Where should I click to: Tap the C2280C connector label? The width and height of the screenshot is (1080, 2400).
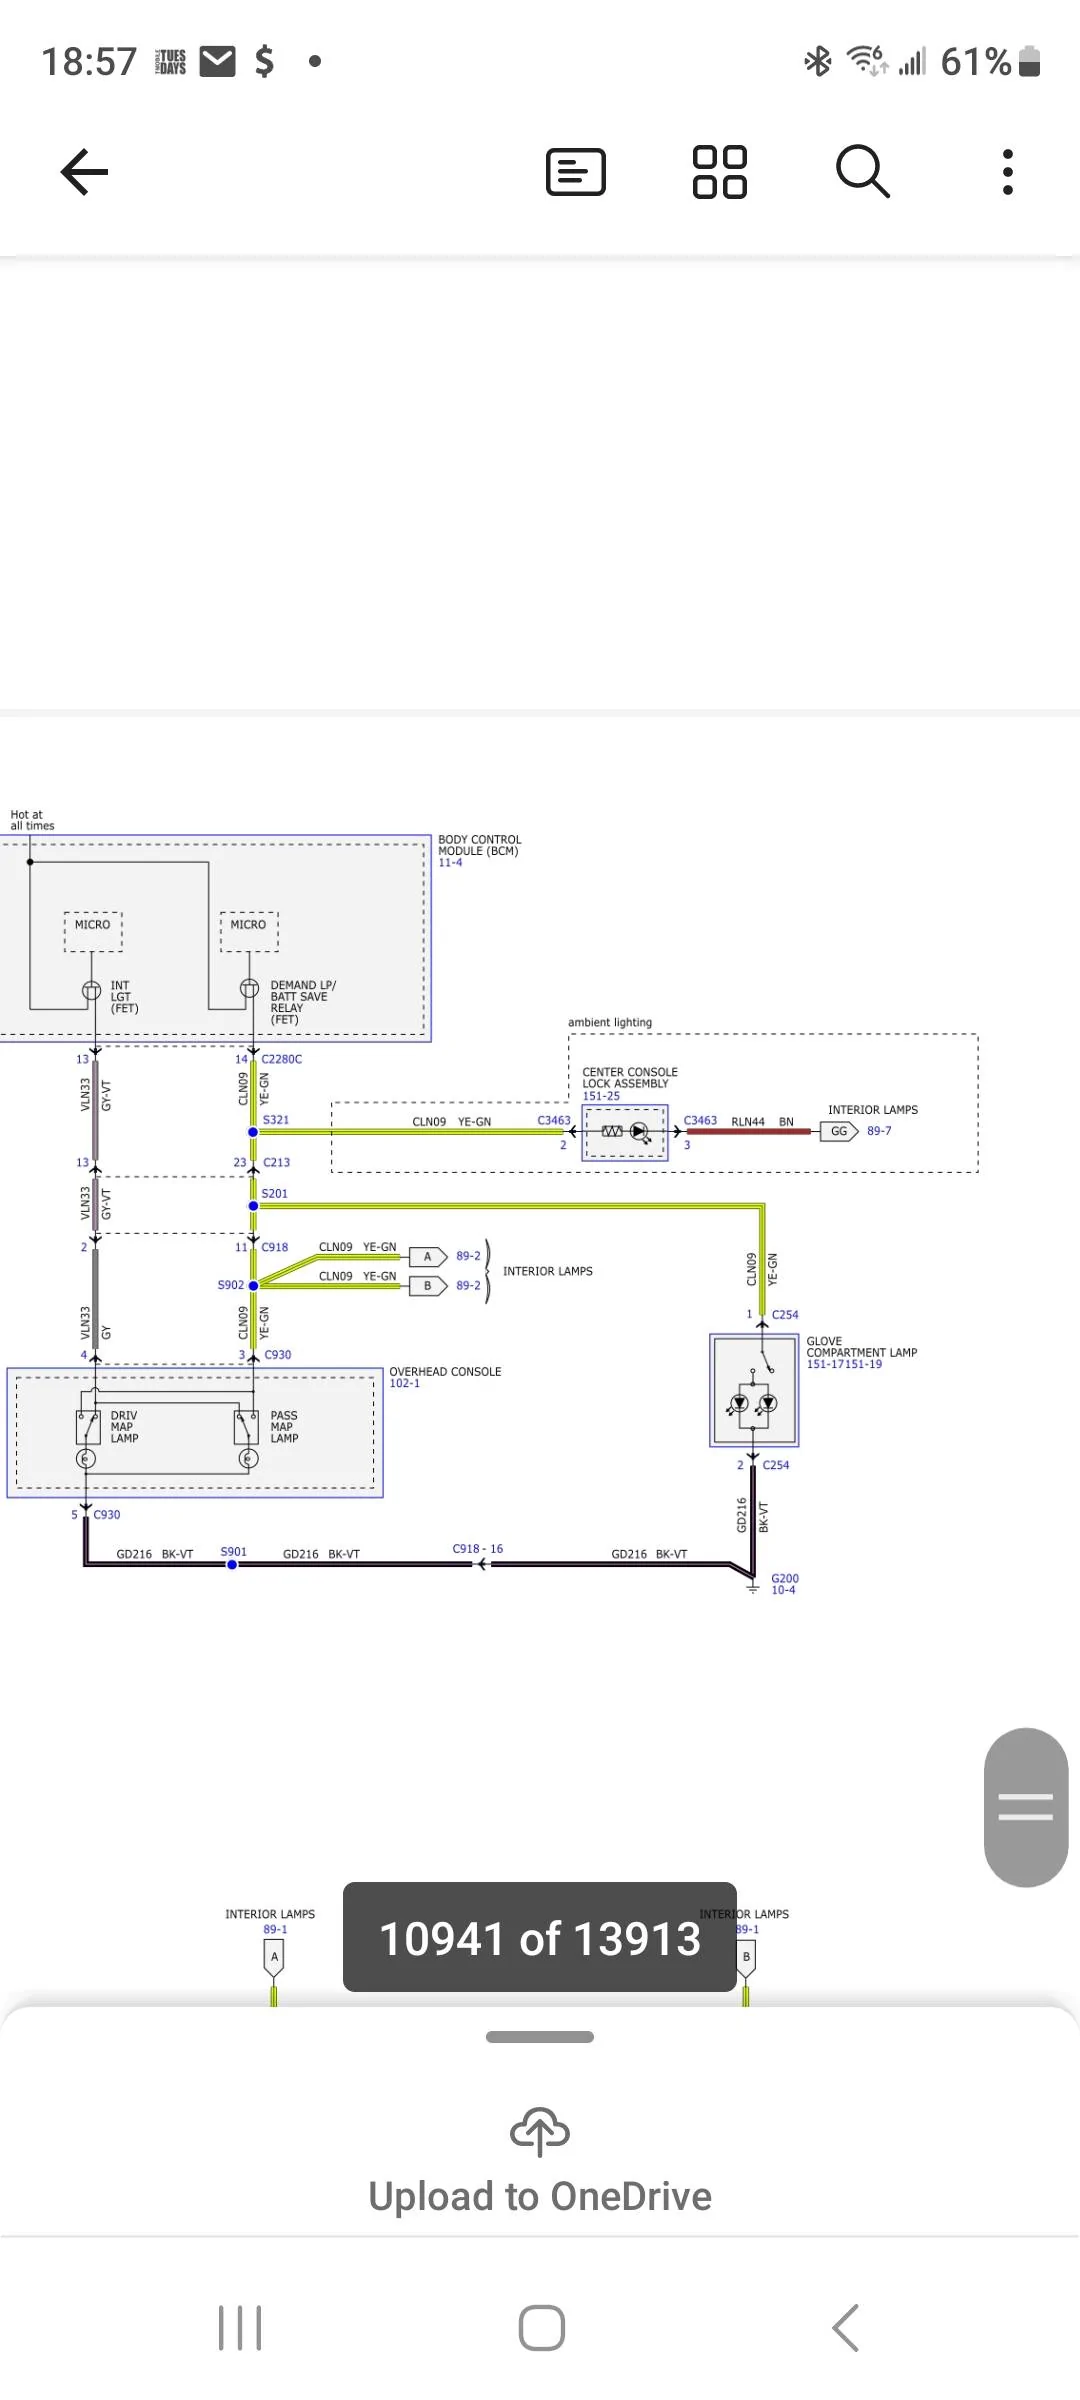281,1059
